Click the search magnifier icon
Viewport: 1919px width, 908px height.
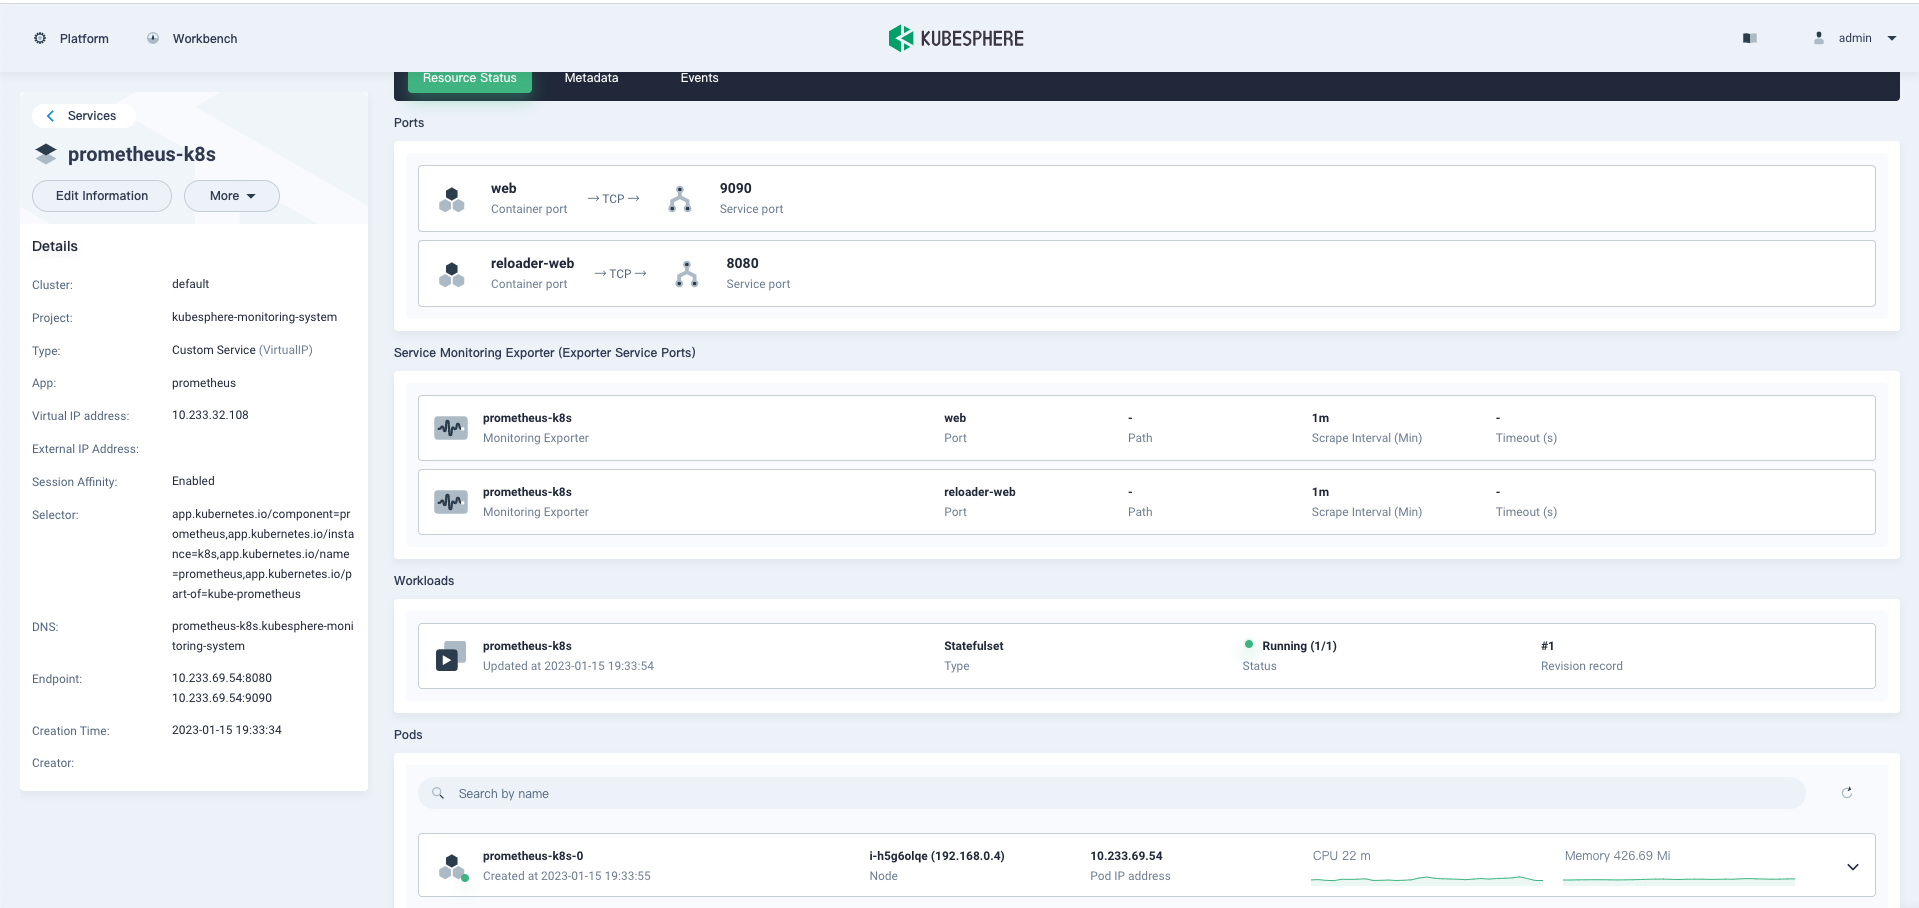coord(438,793)
